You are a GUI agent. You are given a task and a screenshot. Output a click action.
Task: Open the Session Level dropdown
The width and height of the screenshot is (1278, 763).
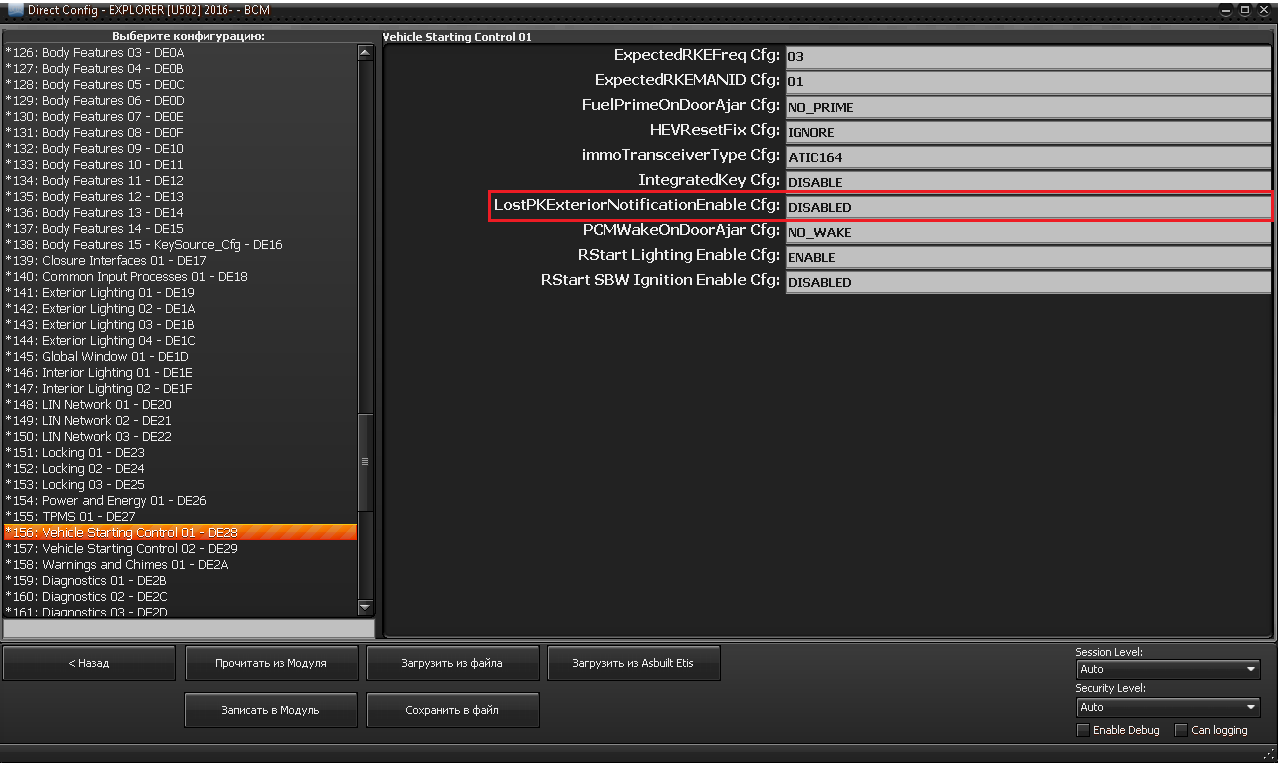coord(1167,669)
